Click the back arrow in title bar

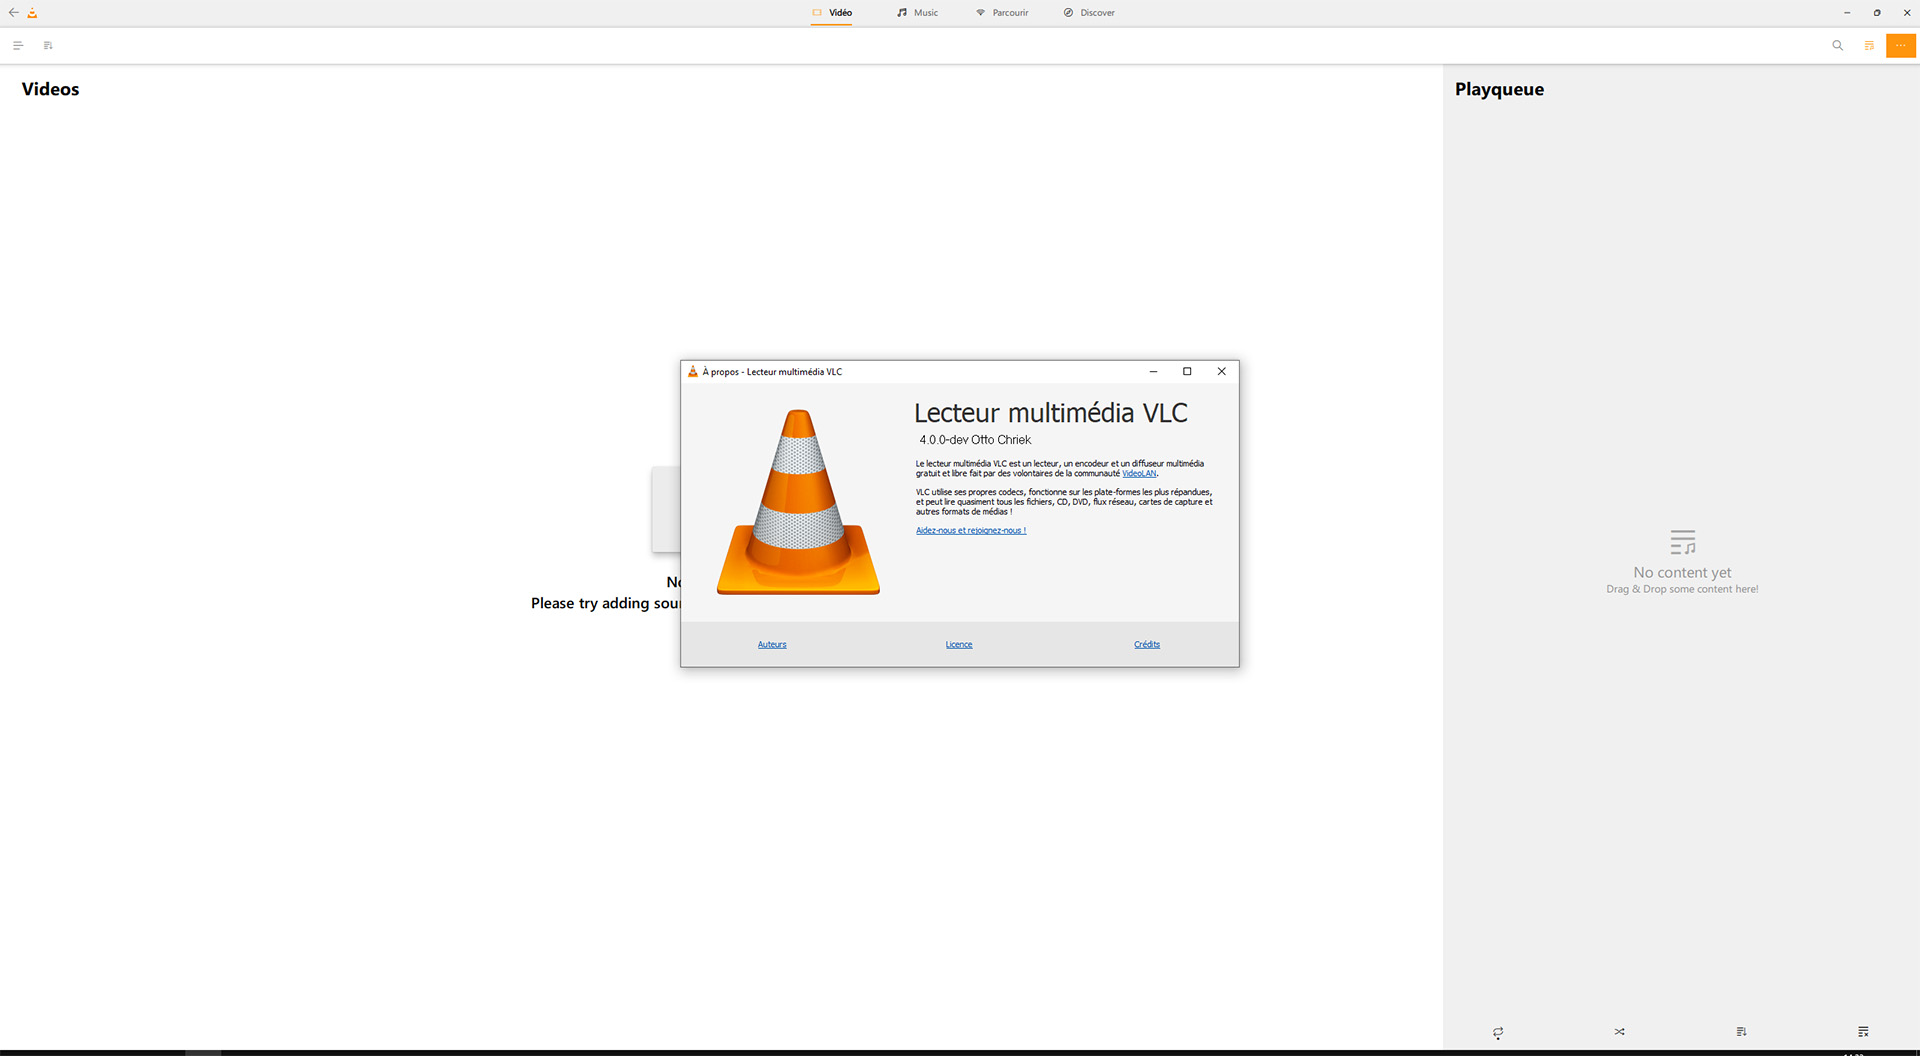14,13
